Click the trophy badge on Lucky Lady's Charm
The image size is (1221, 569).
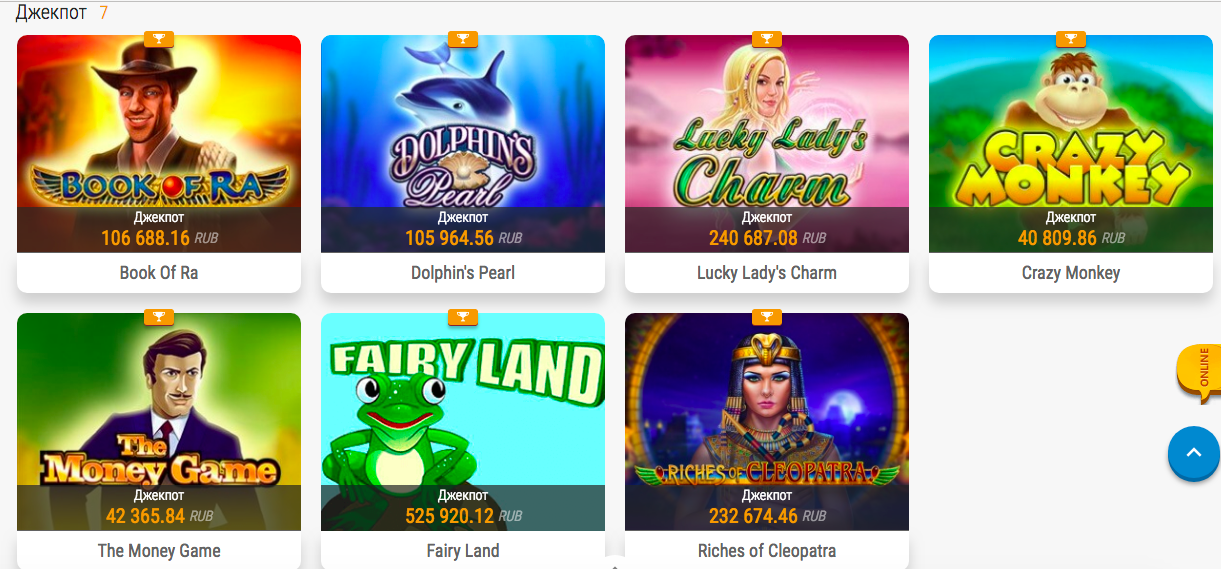767,39
